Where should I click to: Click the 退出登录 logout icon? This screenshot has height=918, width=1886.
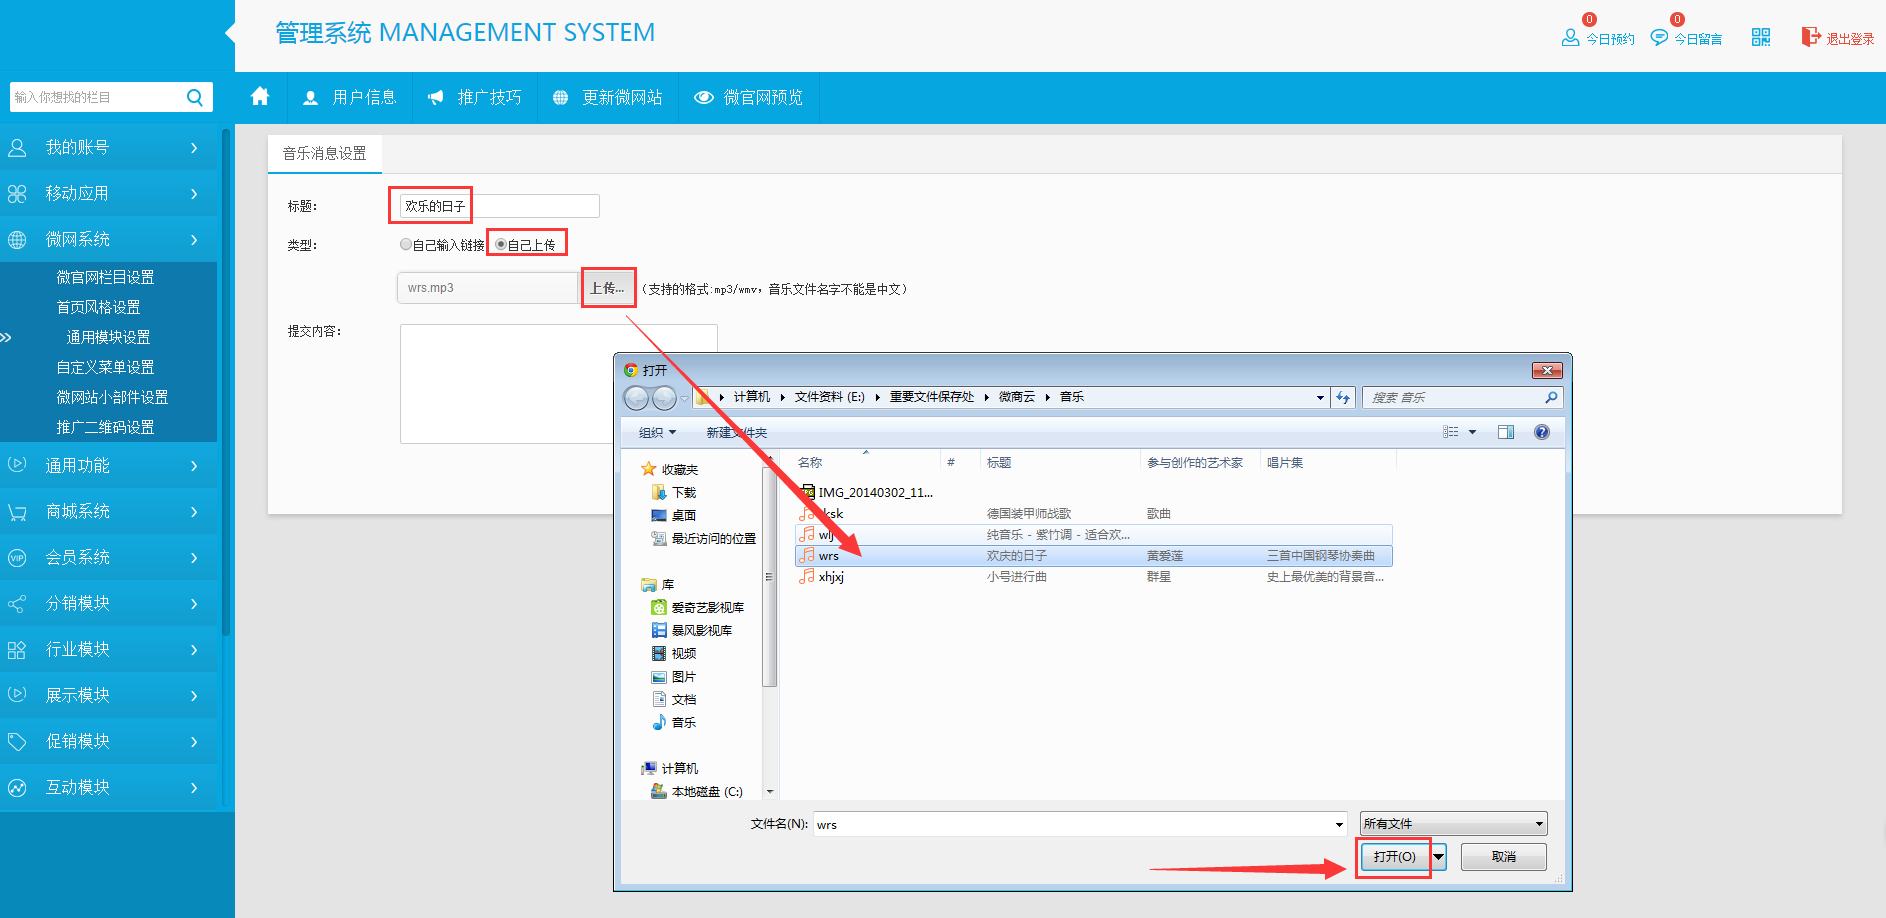pos(1811,37)
